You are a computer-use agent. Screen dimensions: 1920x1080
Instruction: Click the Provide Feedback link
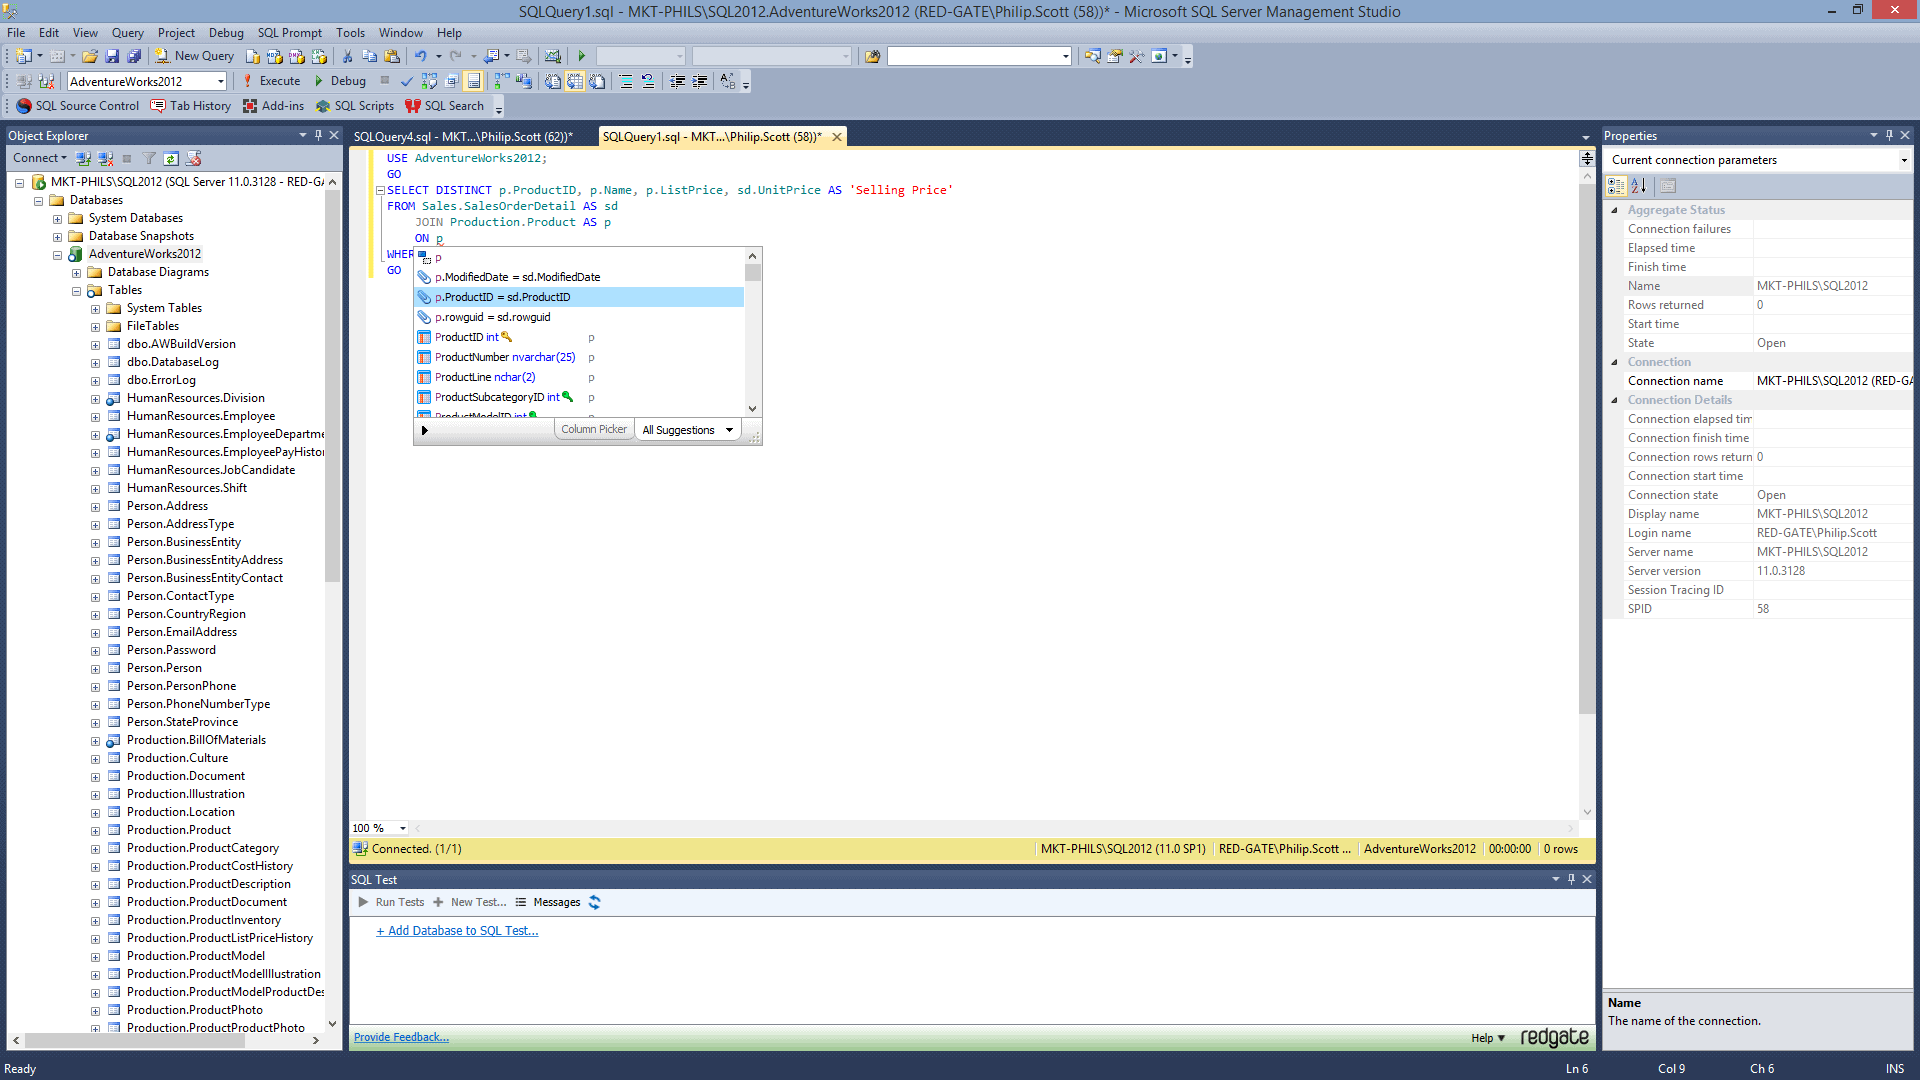tap(400, 1037)
